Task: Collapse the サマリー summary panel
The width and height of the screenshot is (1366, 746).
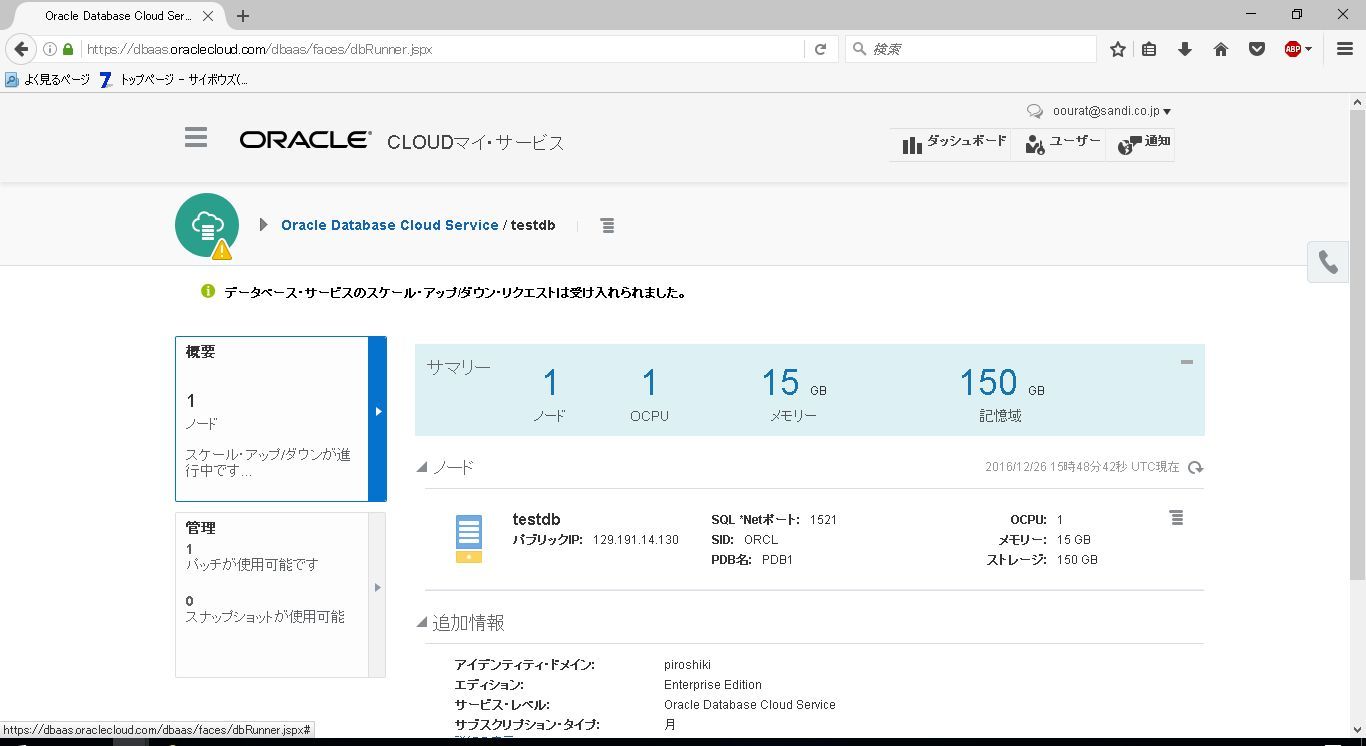Action: click(x=1187, y=362)
